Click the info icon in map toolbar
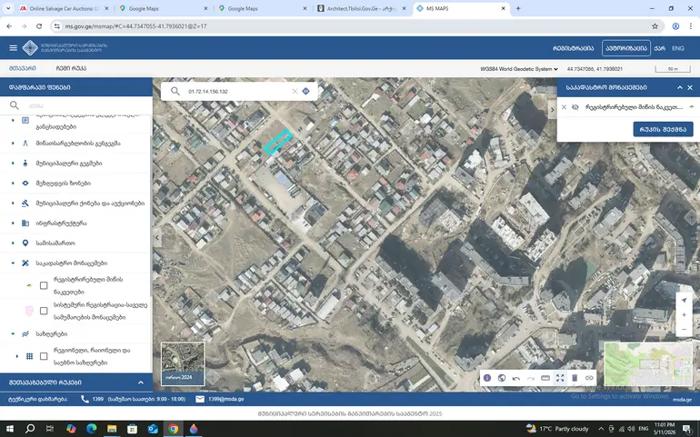This screenshot has height=437, width=700. [487, 378]
